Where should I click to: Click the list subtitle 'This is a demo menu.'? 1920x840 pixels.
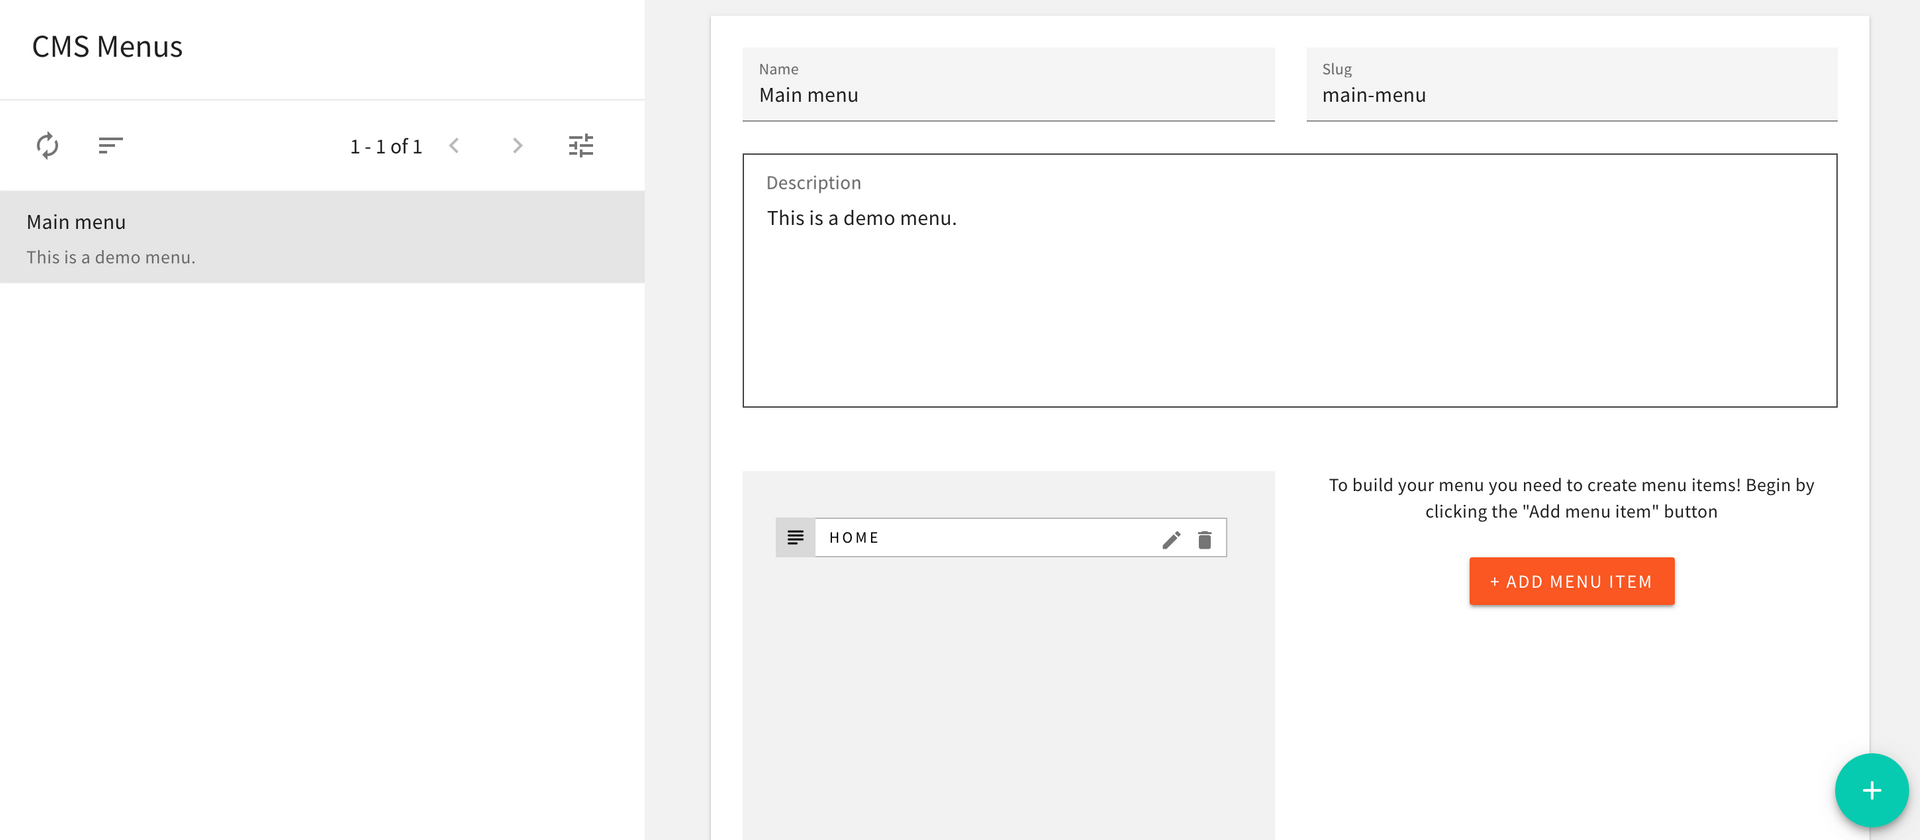[111, 258]
